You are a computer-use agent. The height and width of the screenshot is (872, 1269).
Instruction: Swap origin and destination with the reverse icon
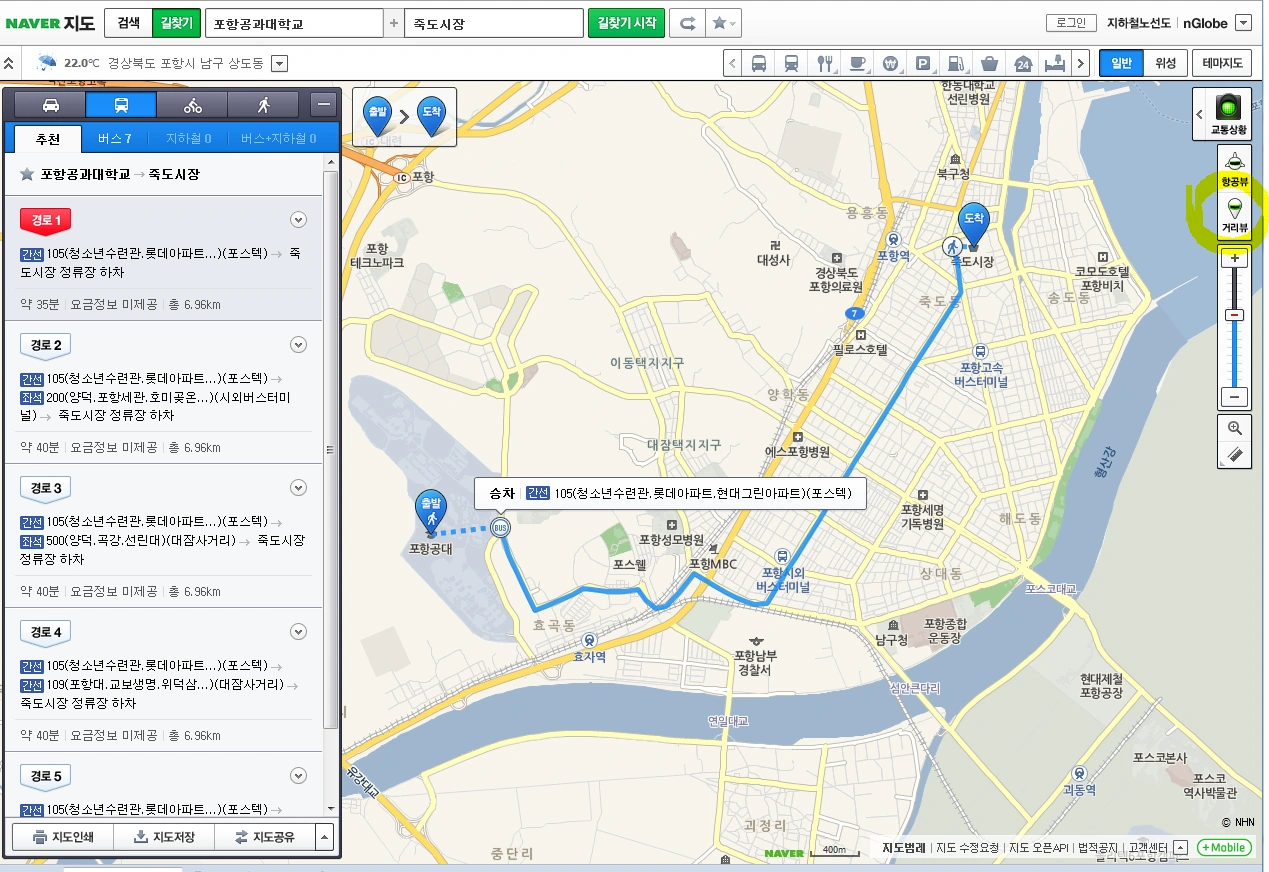tap(687, 23)
